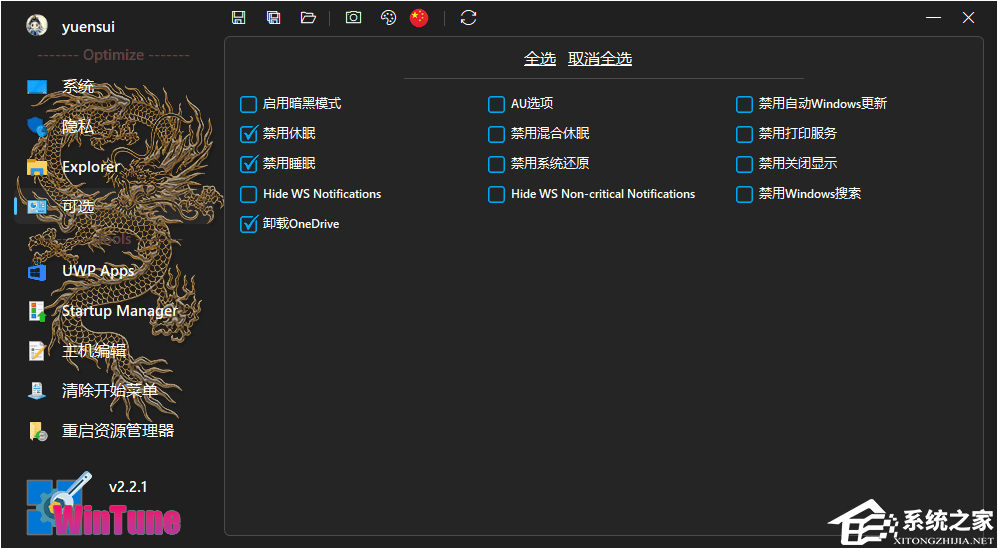This screenshot has width=998, height=549.
Task: Open 主机编辑 in the sidebar
Action: point(115,351)
